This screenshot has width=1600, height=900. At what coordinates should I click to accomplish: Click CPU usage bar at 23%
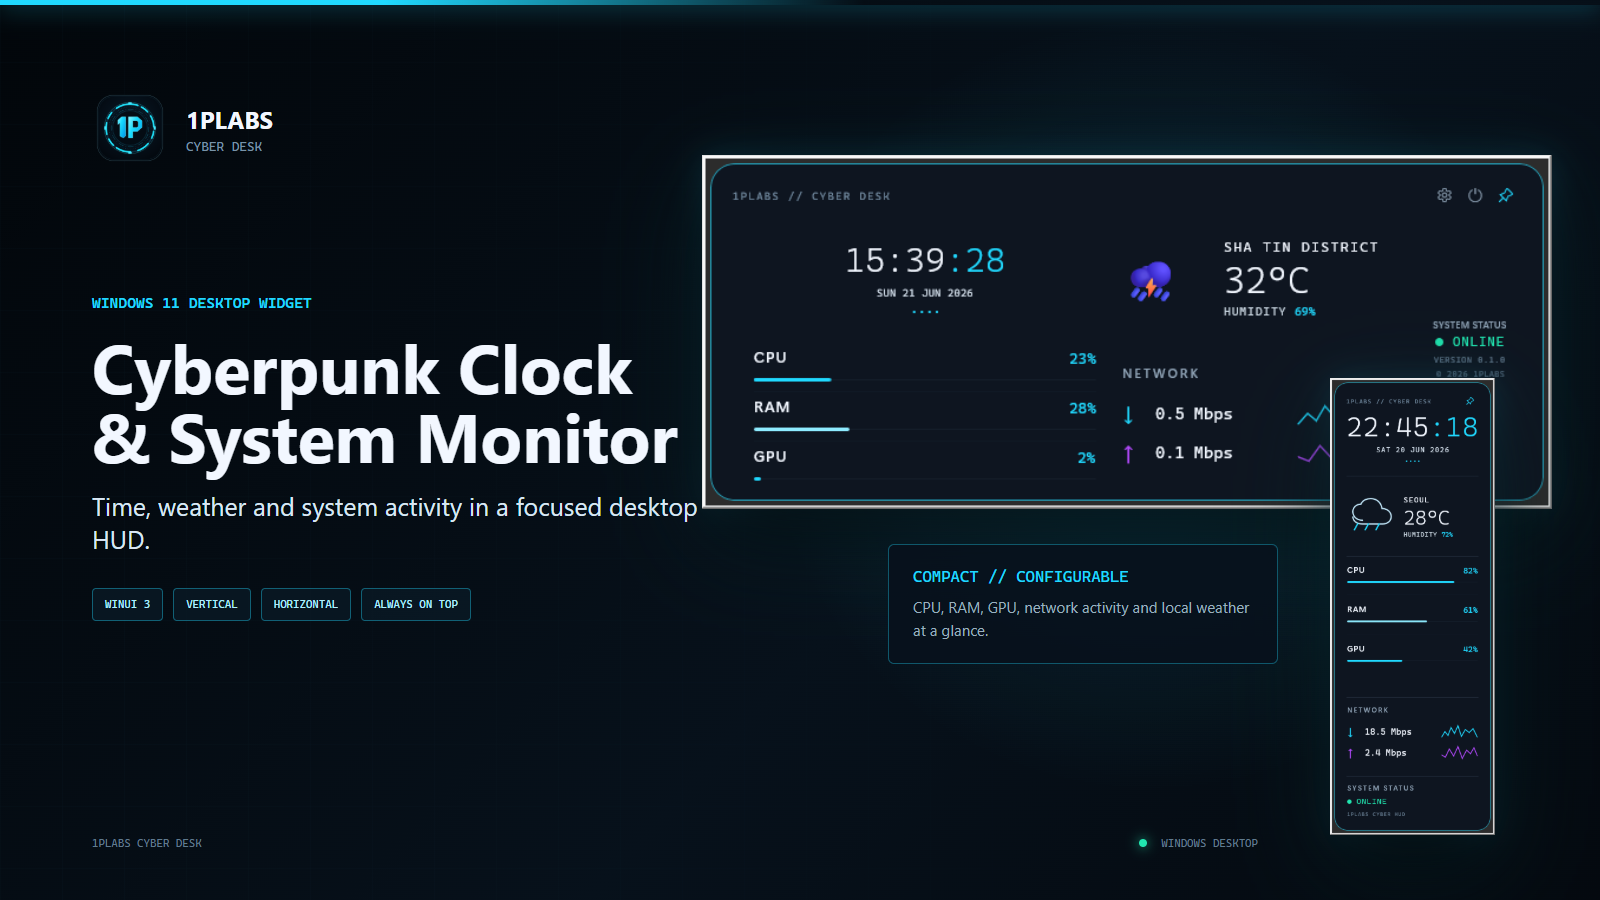coord(925,380)
